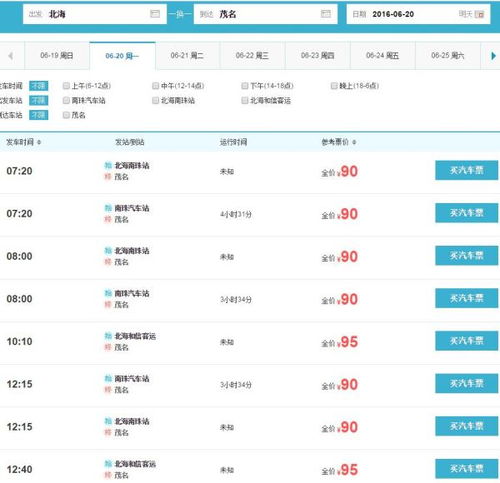
Task: Select 不限 for 到达车站 filter
Action: pyautogui.click(x=39, y=115)
